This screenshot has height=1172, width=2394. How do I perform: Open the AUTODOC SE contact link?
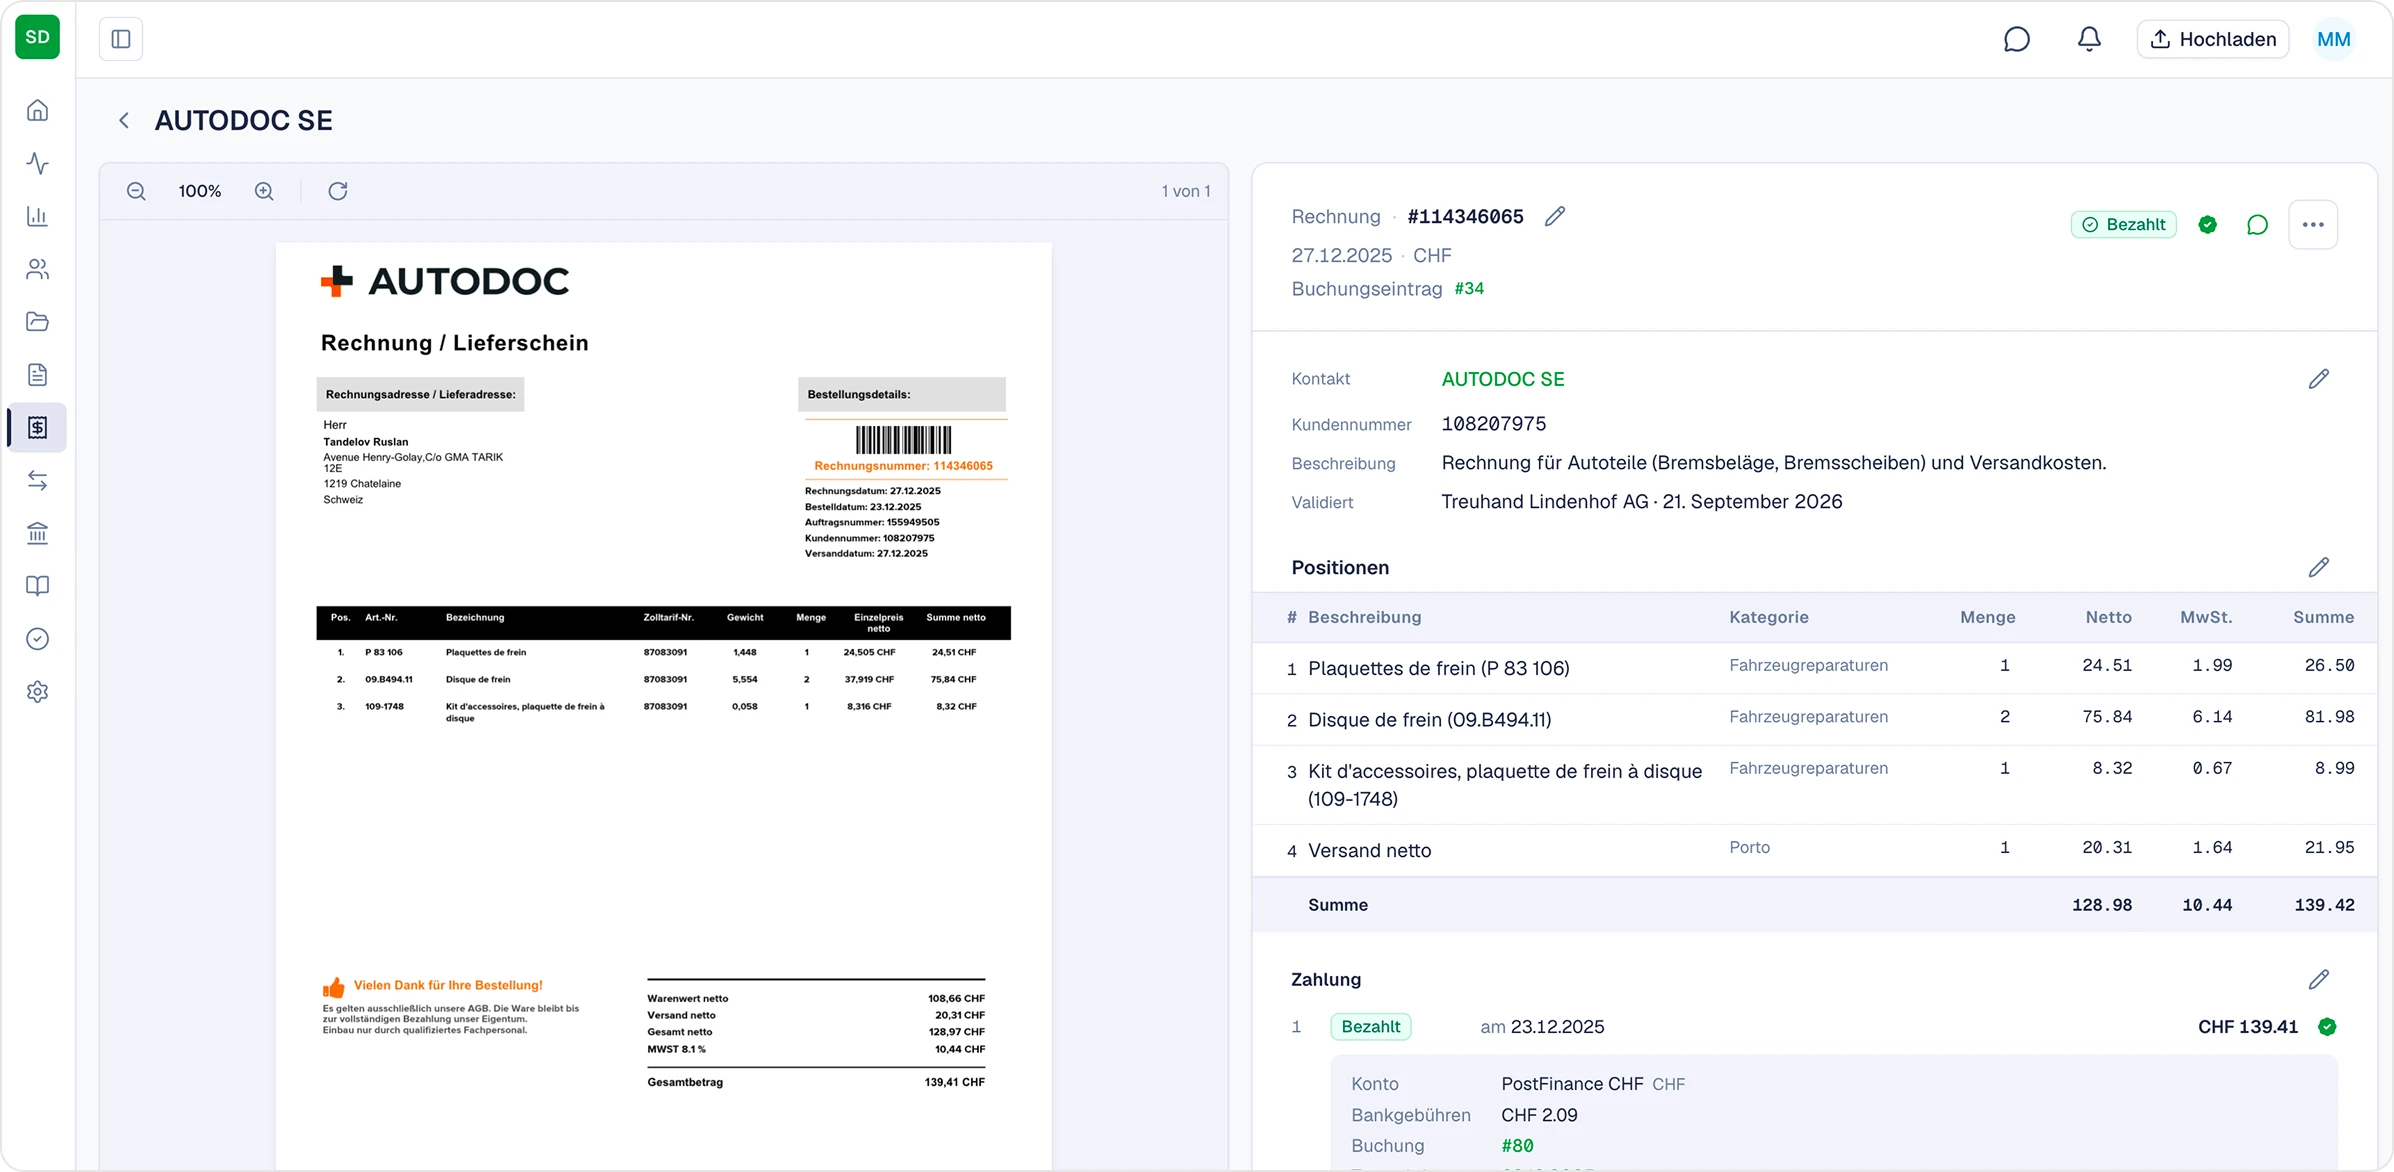click(1503, 379)
